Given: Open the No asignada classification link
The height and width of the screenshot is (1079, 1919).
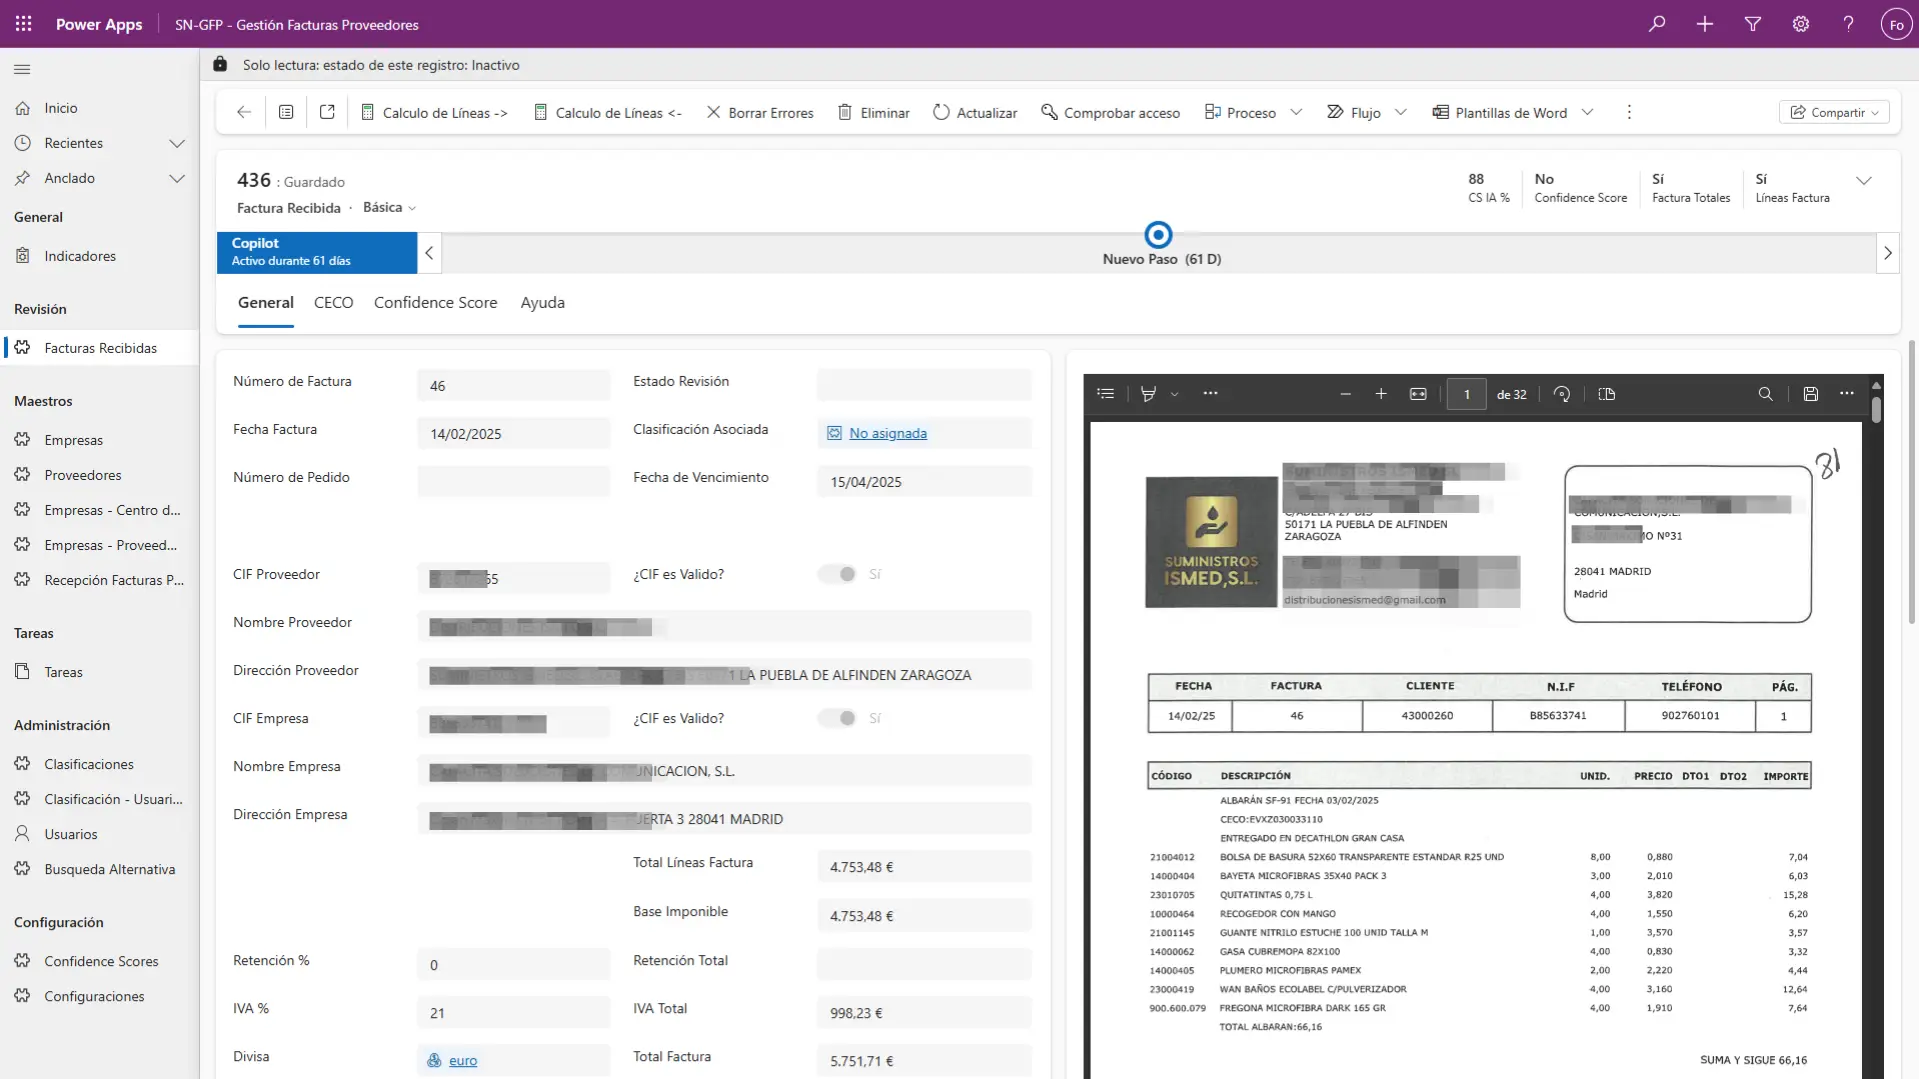Looking at the screenshot, I should coord(887,433).
